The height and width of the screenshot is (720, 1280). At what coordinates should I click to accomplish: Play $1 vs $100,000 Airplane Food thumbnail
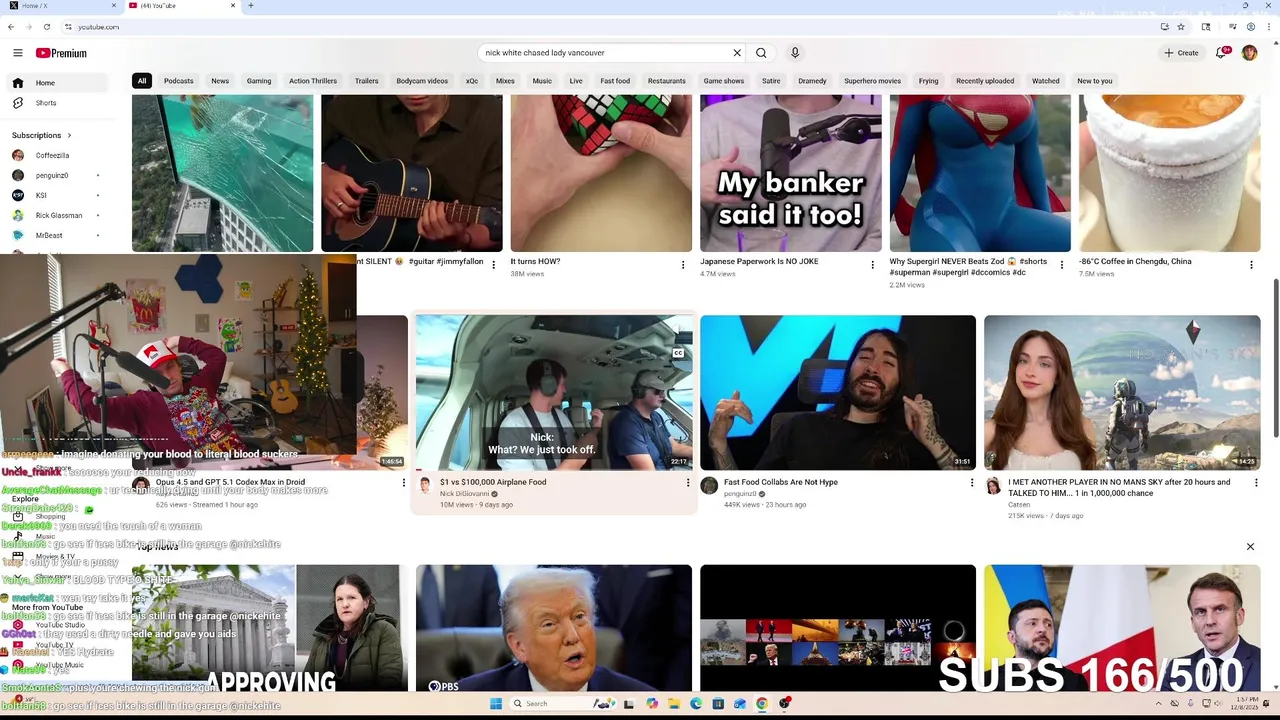point(554,393)
